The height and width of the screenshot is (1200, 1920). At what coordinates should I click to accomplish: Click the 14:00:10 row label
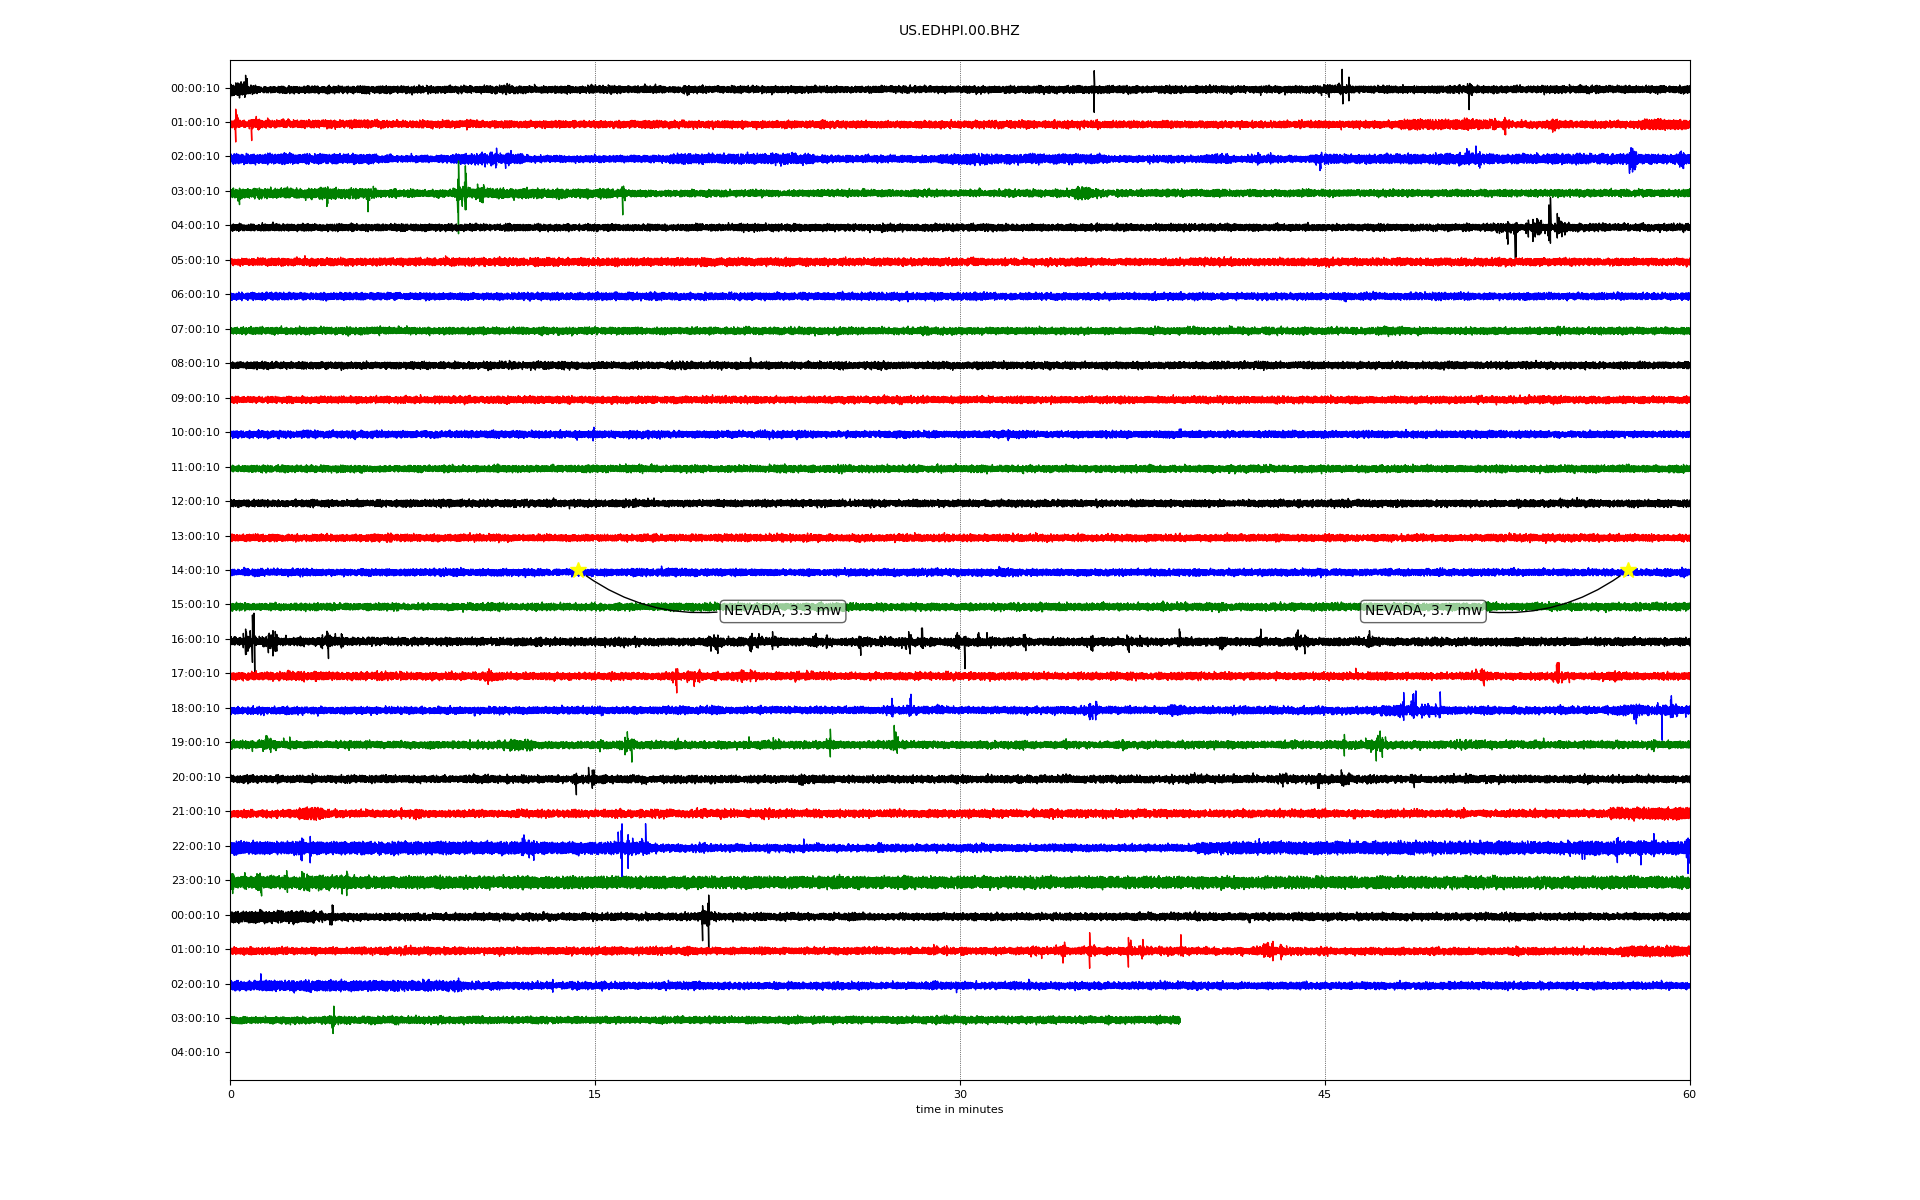195,571
